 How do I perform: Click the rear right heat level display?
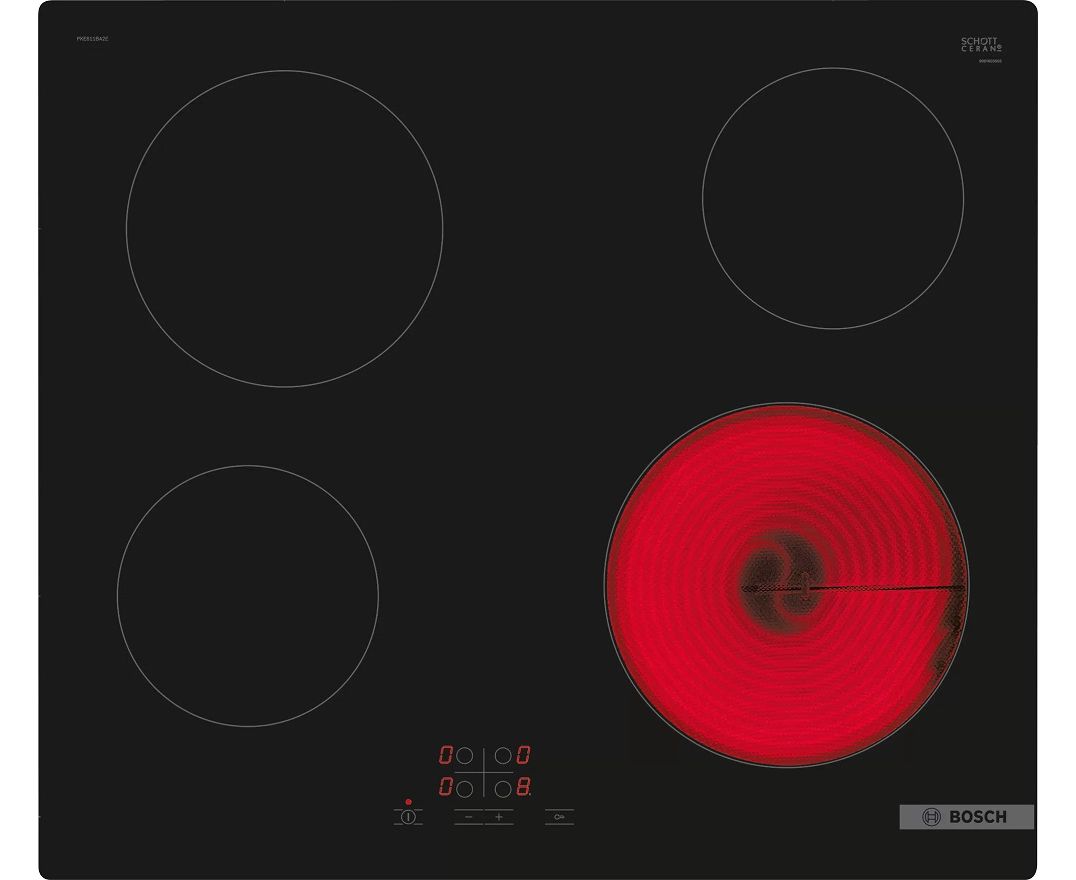click(523, 756)
